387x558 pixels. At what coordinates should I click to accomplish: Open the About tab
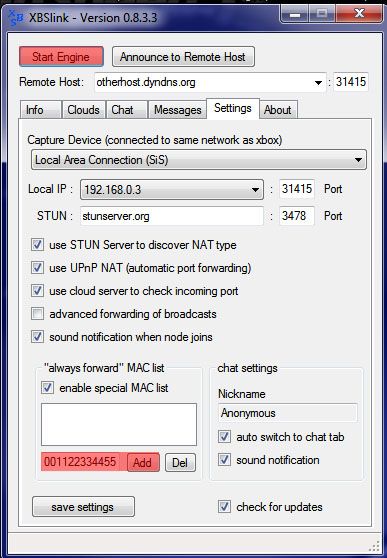pyautogui.click(x=278, y=110)
